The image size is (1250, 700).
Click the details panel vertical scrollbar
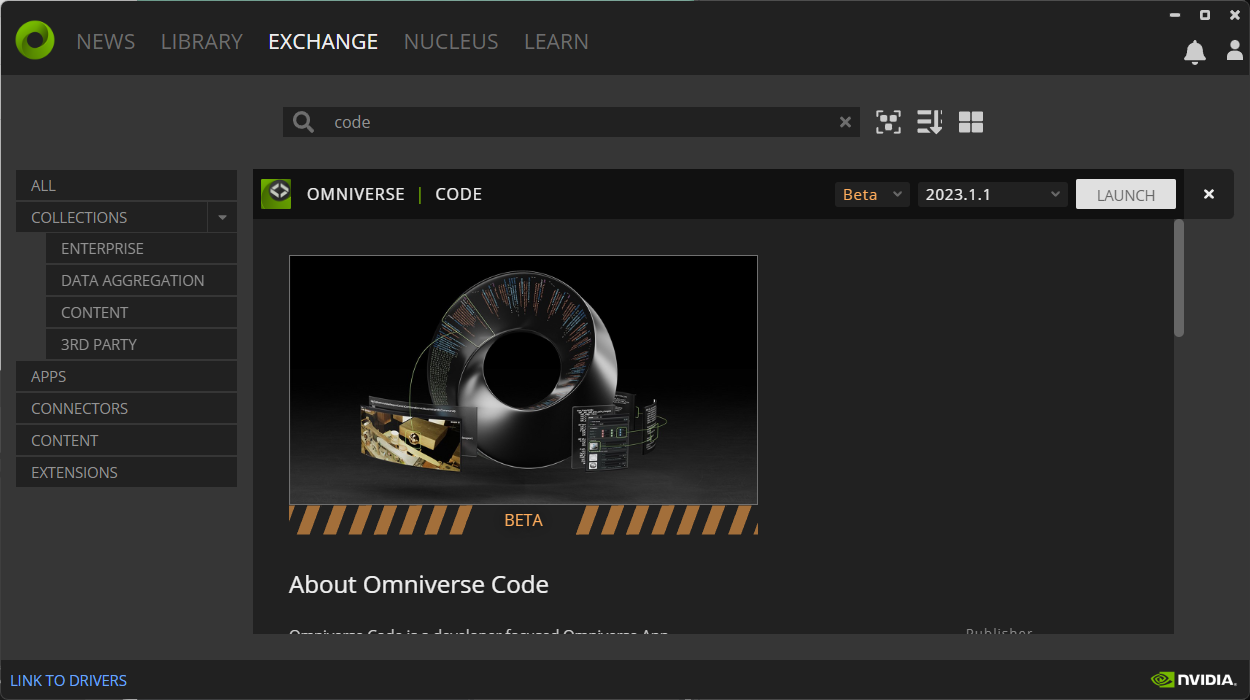coord(1179,278)
